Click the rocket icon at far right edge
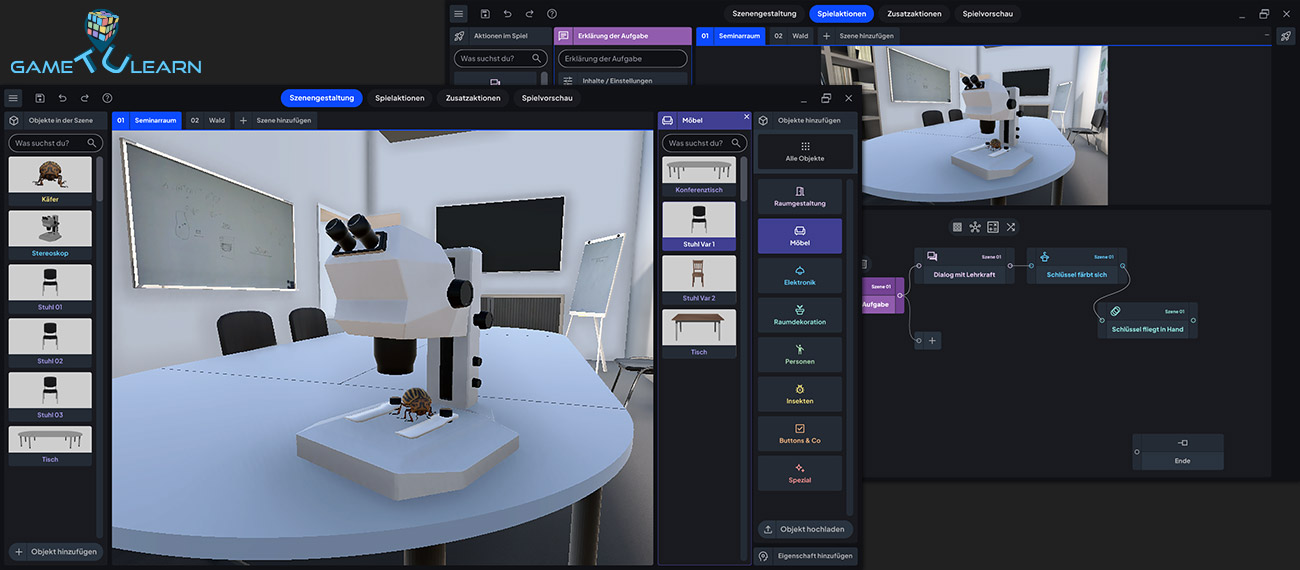The image size is (1300, 570). point(1285,36)
